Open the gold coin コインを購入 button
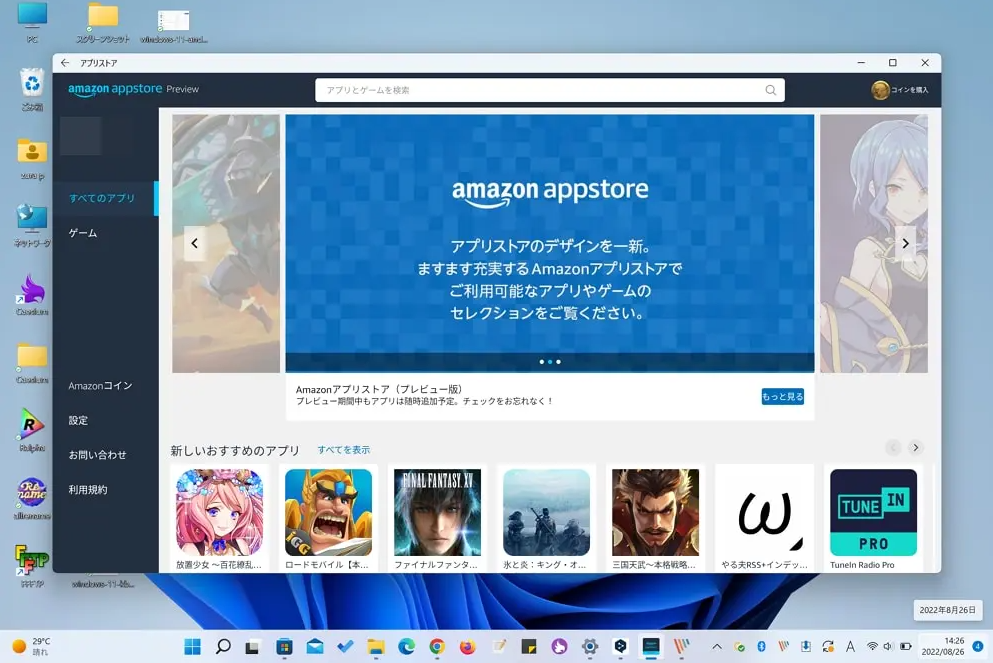 pos(899,90)
